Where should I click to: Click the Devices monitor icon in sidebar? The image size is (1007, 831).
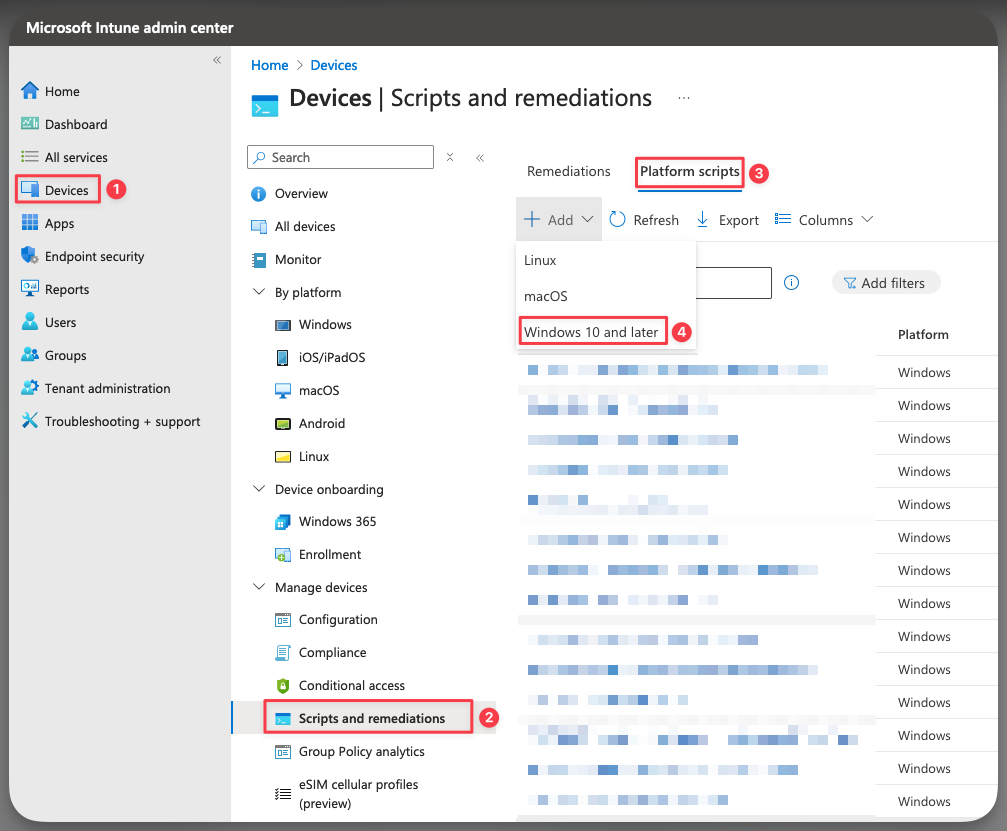30,189
